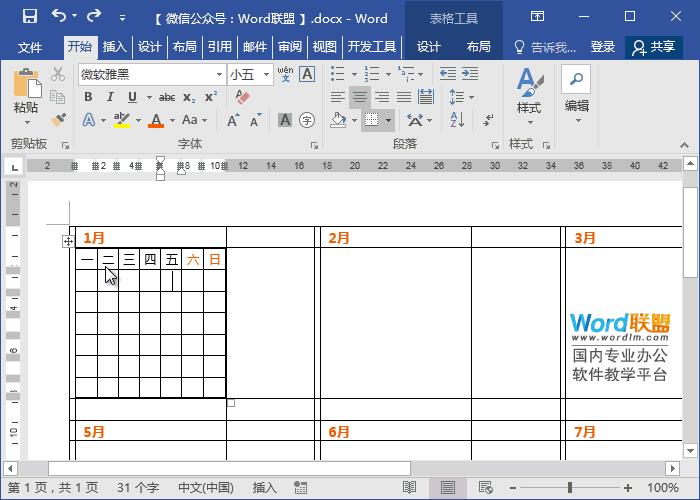Viewport: 700px width, 500px height.
Task: Switch to Web Layout view
Action: coord(485,487)
